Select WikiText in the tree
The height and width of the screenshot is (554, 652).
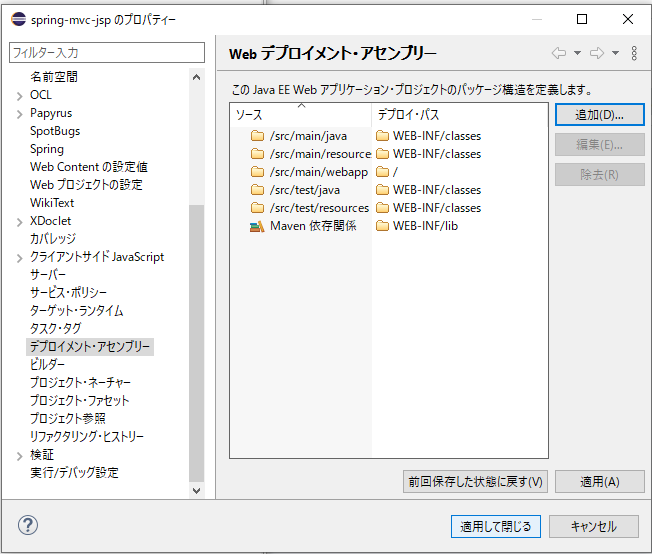pyautogui.click(x=52, y=203)
